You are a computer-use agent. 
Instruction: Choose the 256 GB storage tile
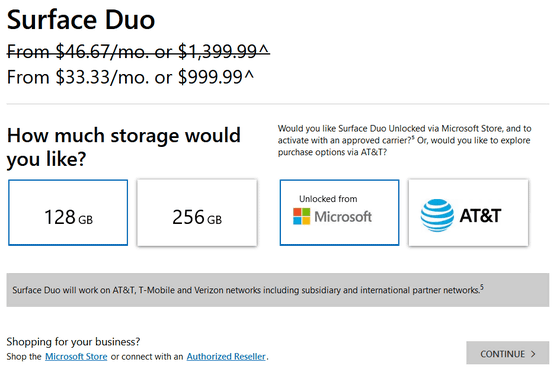[197, 212]
